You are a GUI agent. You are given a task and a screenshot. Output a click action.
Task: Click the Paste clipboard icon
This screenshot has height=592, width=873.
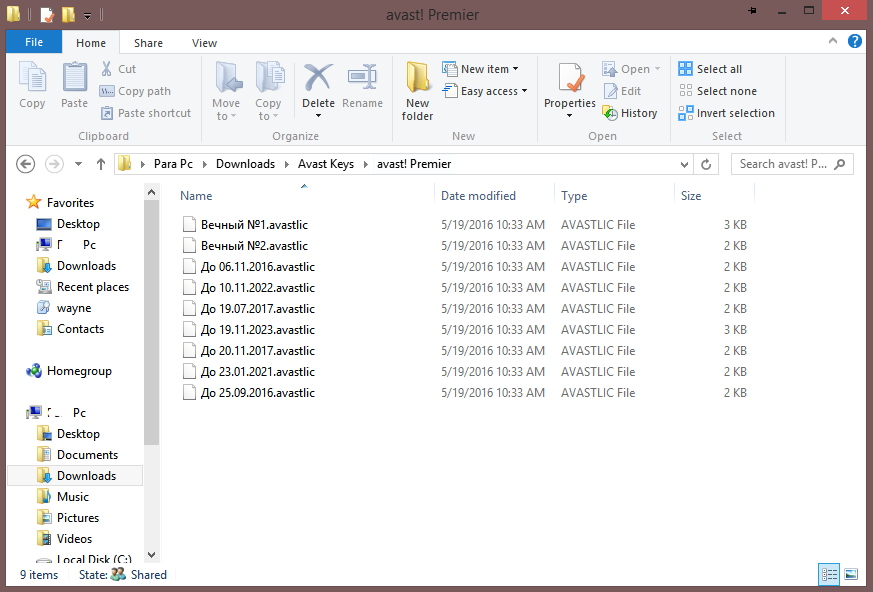75,76
